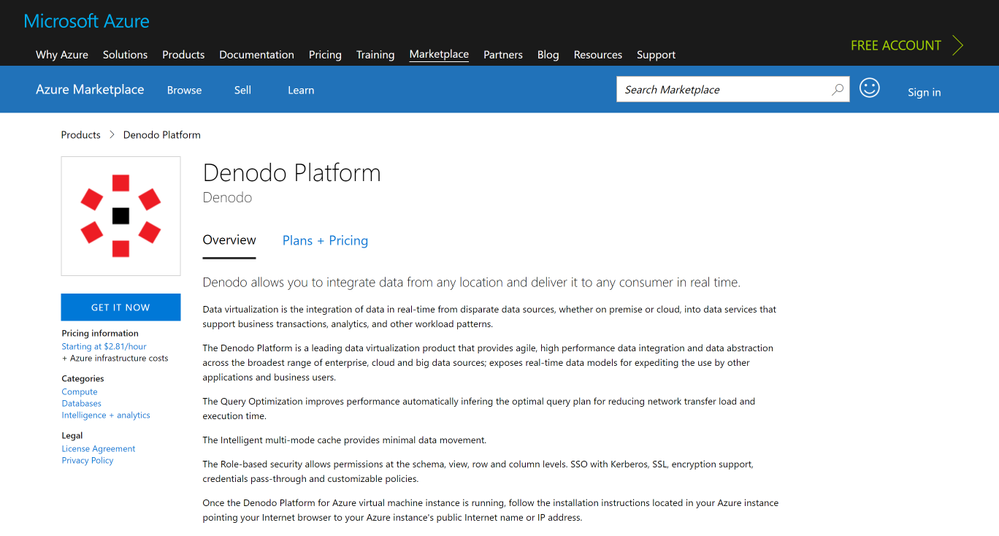Click the Sign in link
The height and width of the screenshot is (536, 999).
point(924,92)
